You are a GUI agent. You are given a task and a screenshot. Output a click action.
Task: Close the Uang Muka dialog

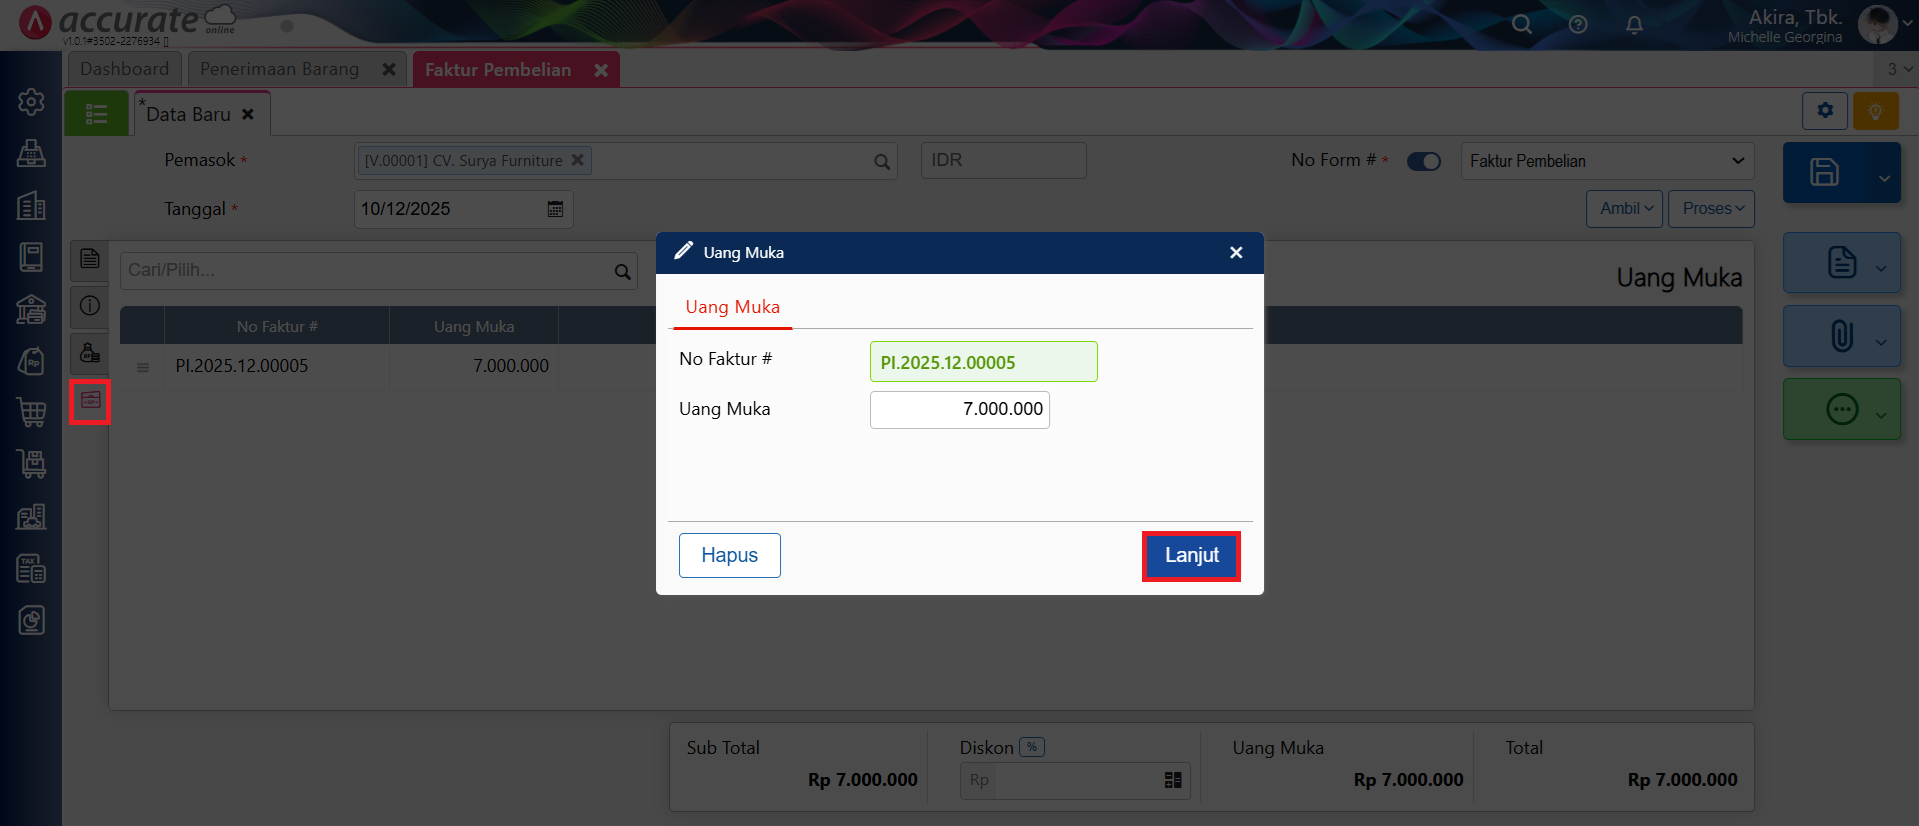click(x=1236, y=253)
